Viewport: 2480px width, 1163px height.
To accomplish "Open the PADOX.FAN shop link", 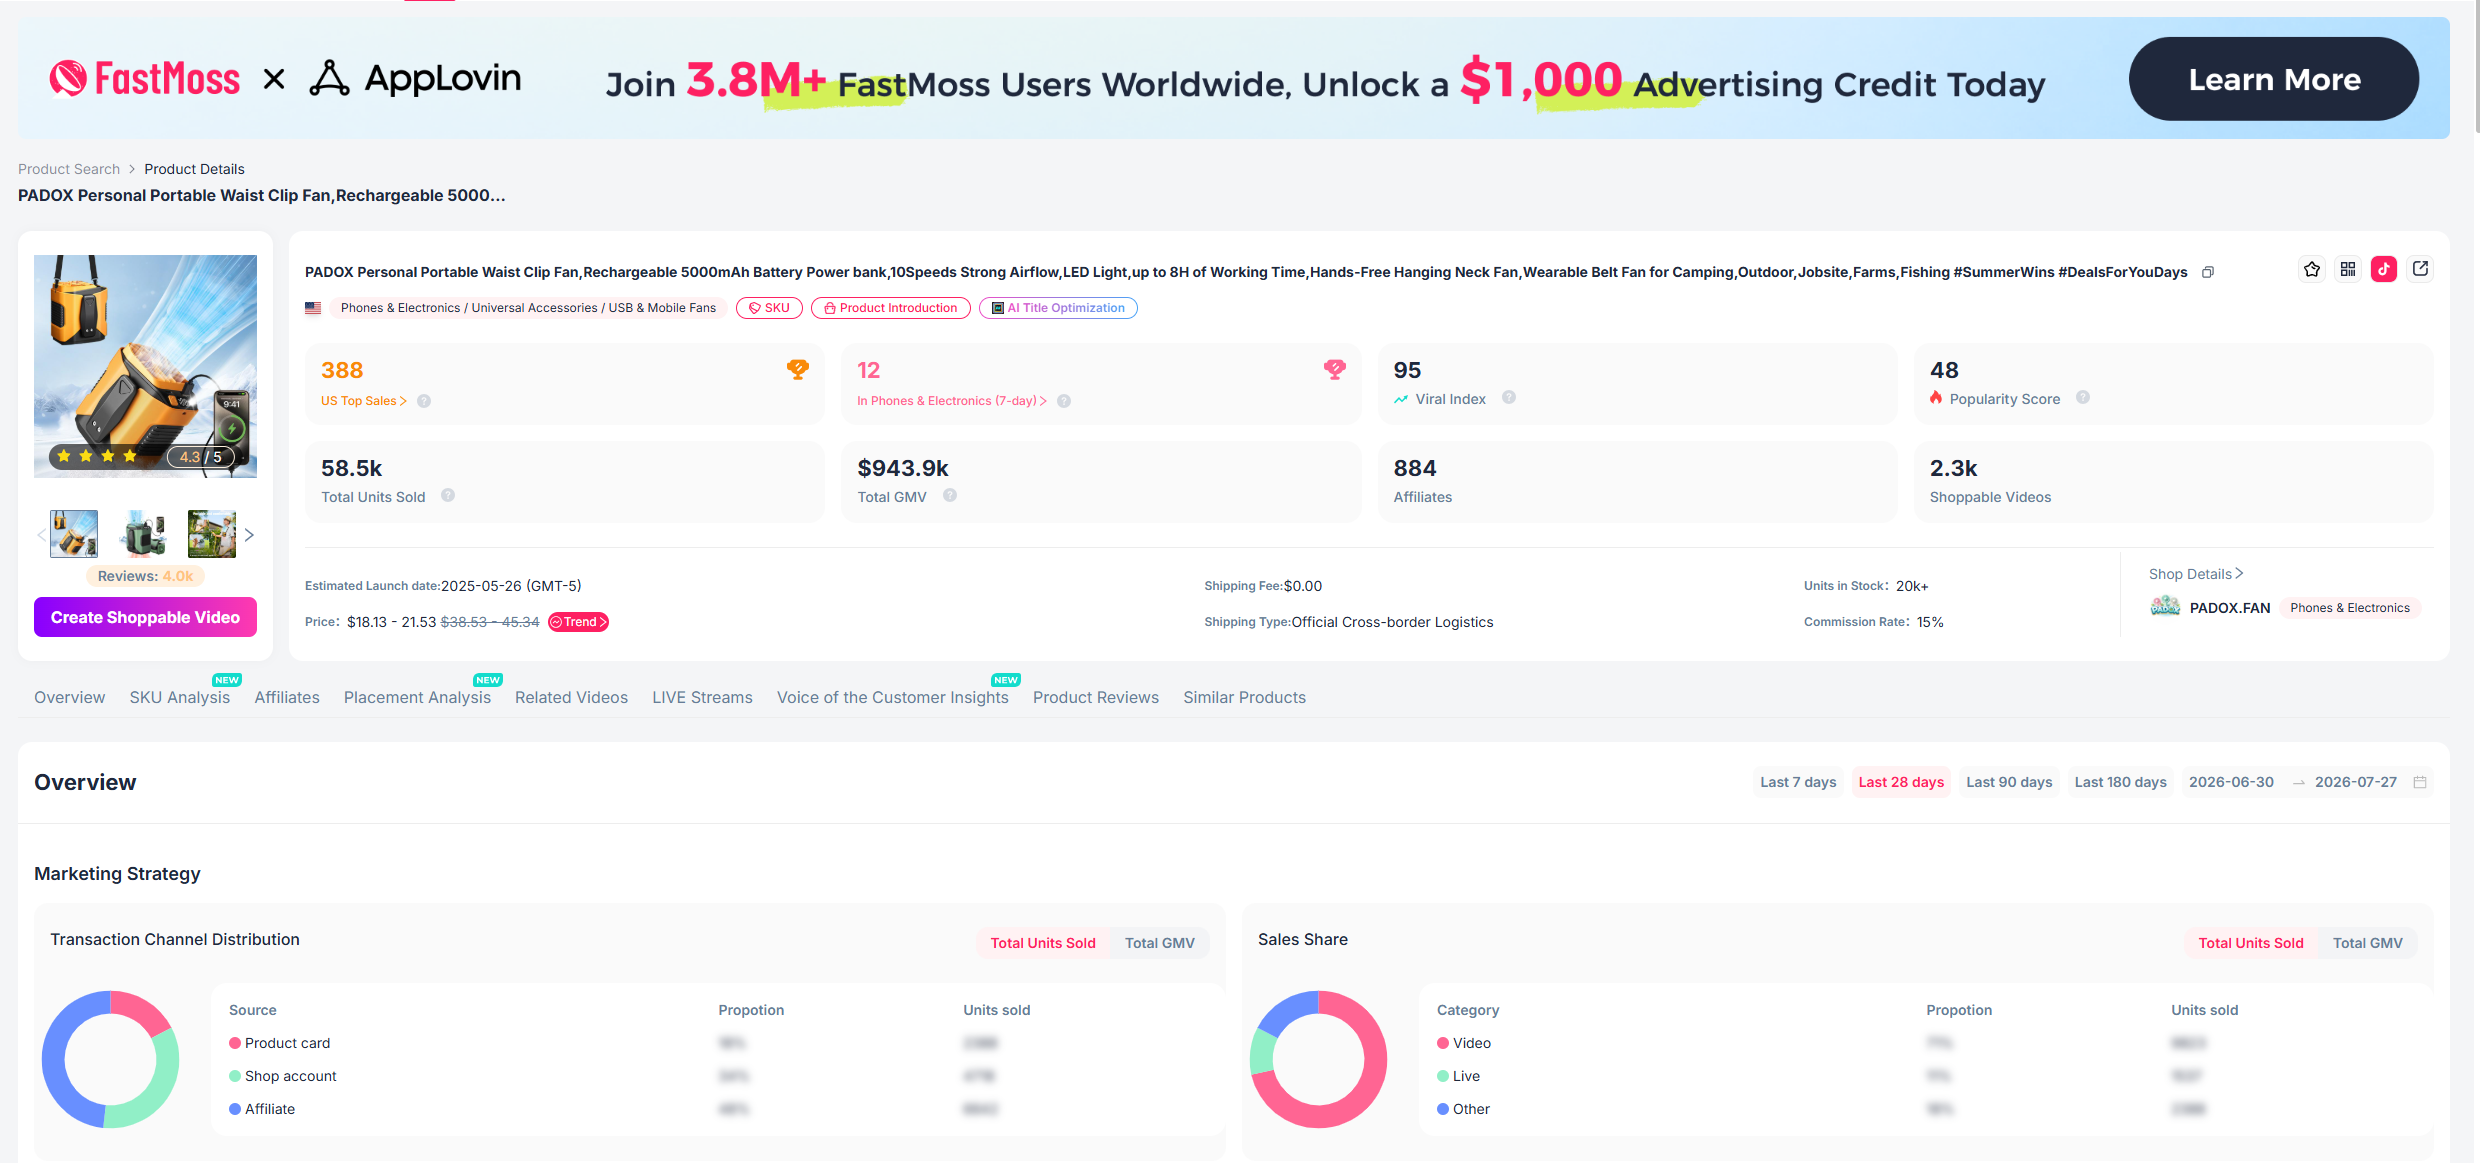I will click(2230, 608).
